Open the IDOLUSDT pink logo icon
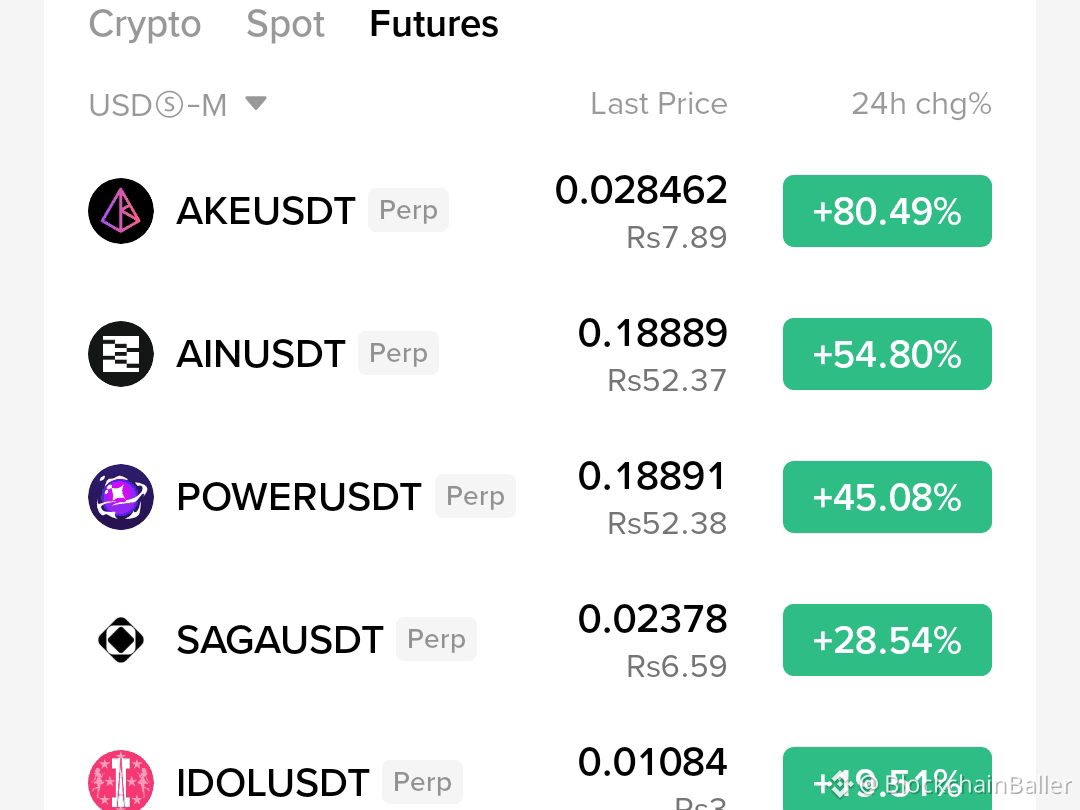Image resolution: width=1080 pixels, height=810 pixels. 121,782
